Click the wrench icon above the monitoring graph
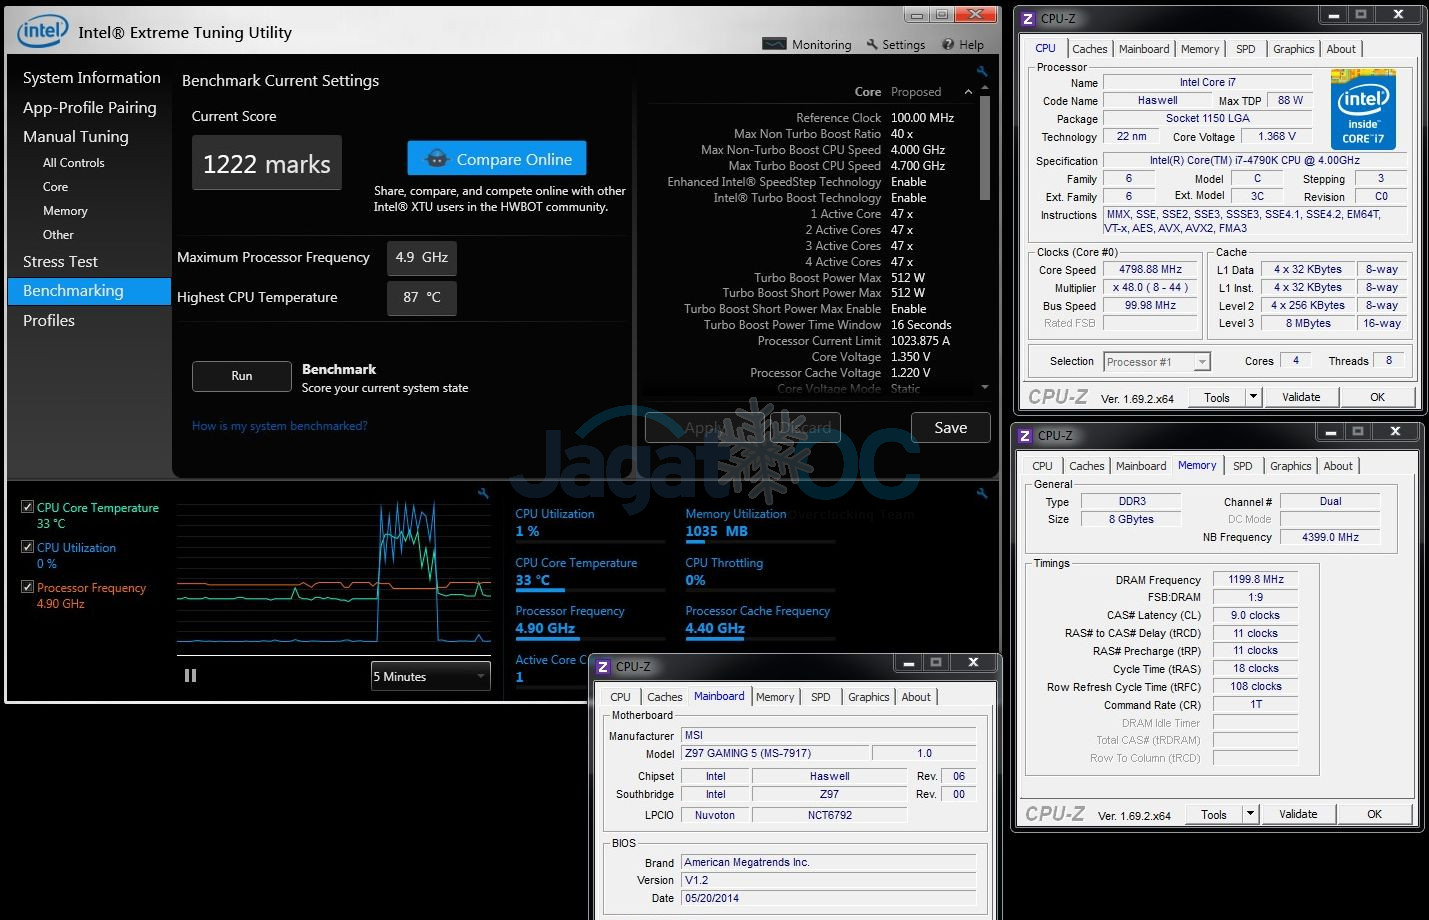Viewport: 1429px width, 920px height. coord(483,493)
